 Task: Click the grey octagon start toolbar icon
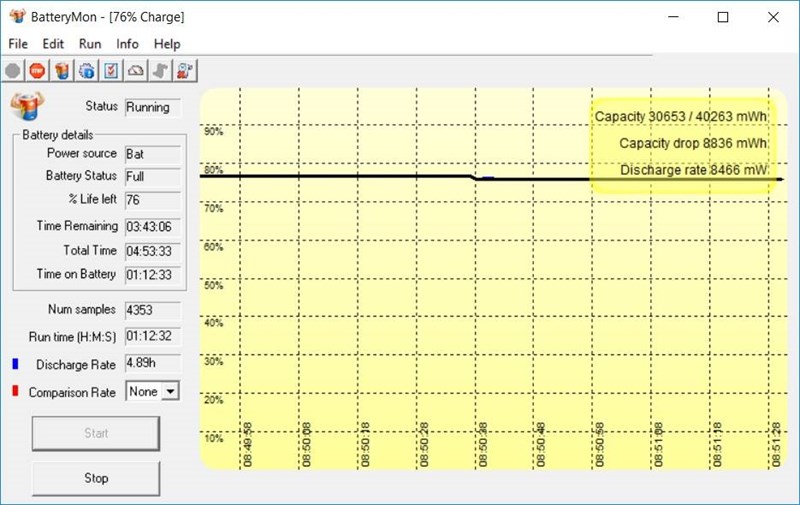[x=13, y=70]
